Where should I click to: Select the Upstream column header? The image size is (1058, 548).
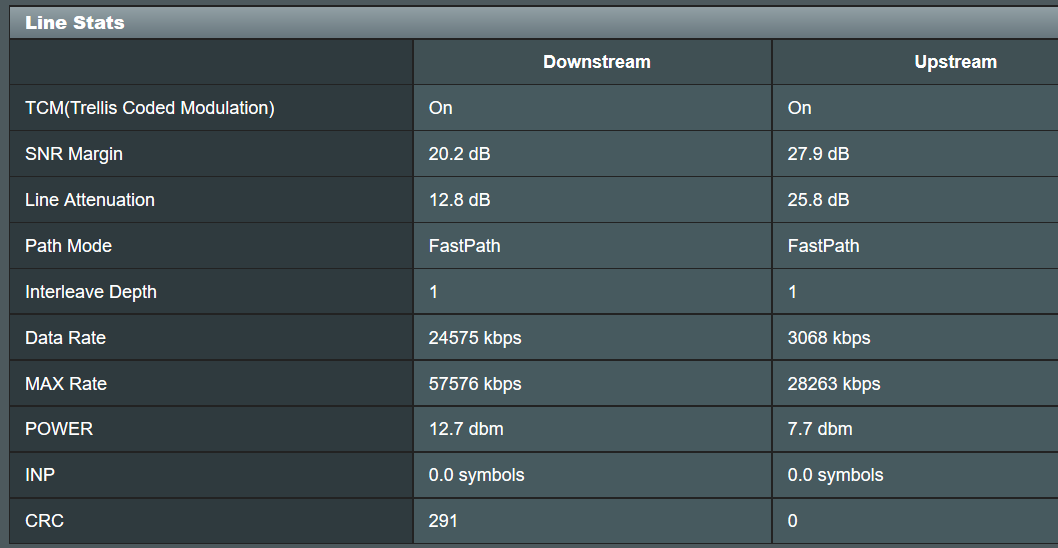955,62
